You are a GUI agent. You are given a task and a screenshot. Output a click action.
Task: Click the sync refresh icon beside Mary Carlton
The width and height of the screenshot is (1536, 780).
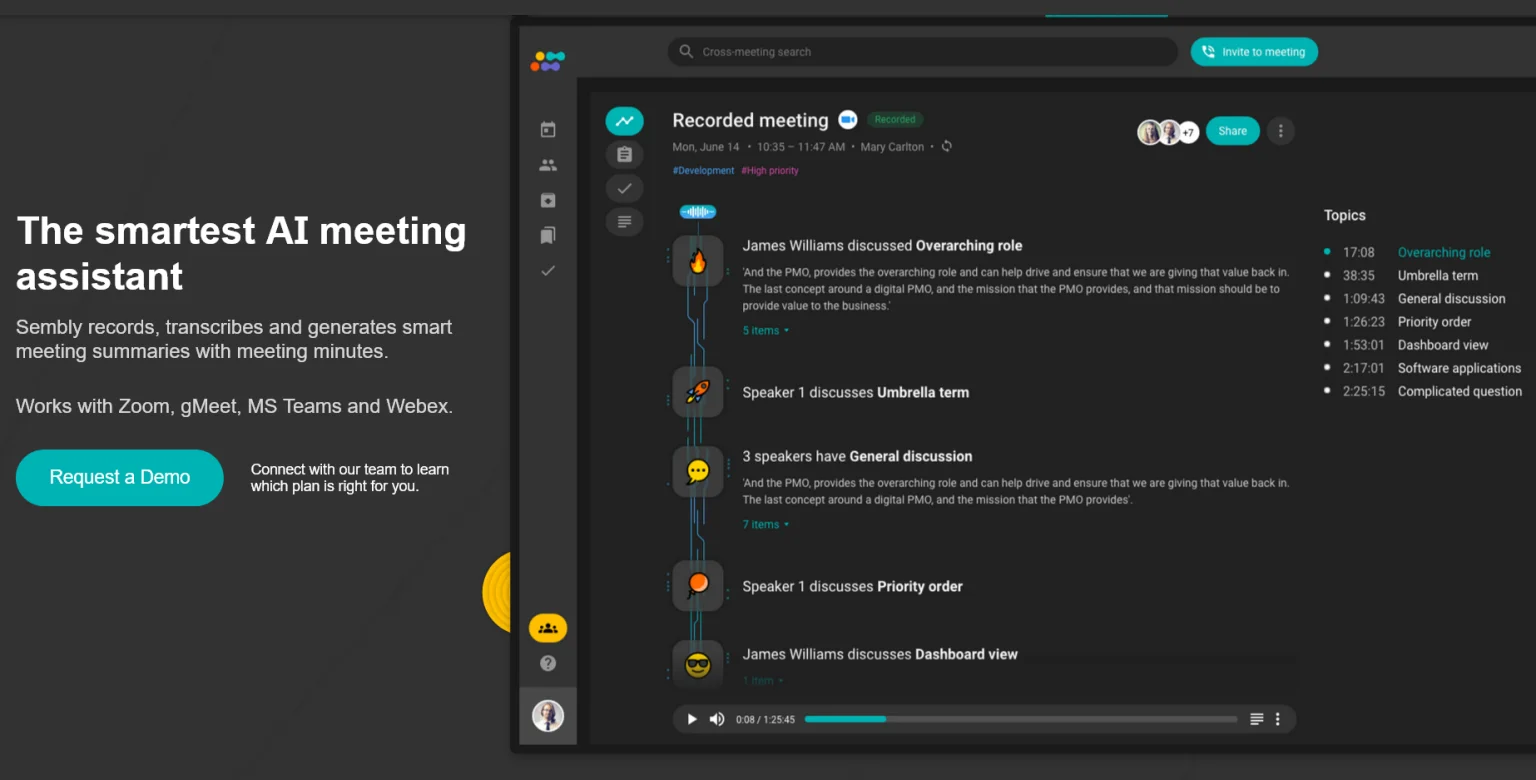(946, 146)
